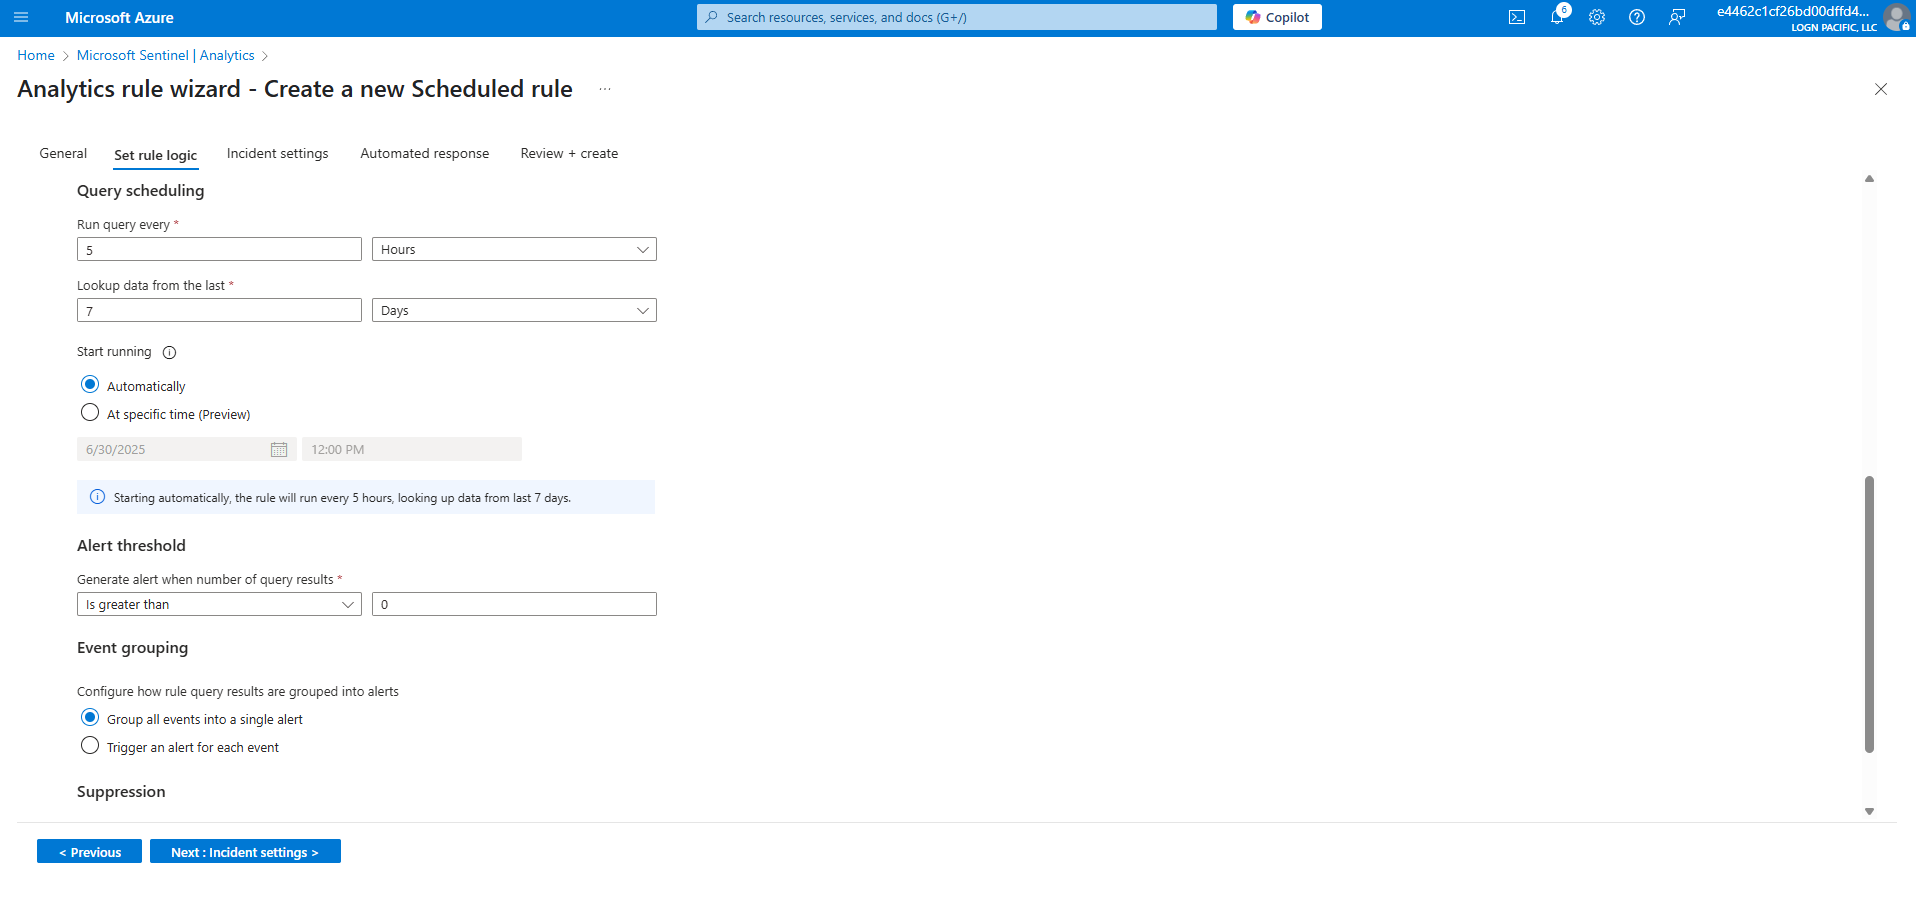Open portal settings gear

tap(1597, 18)
